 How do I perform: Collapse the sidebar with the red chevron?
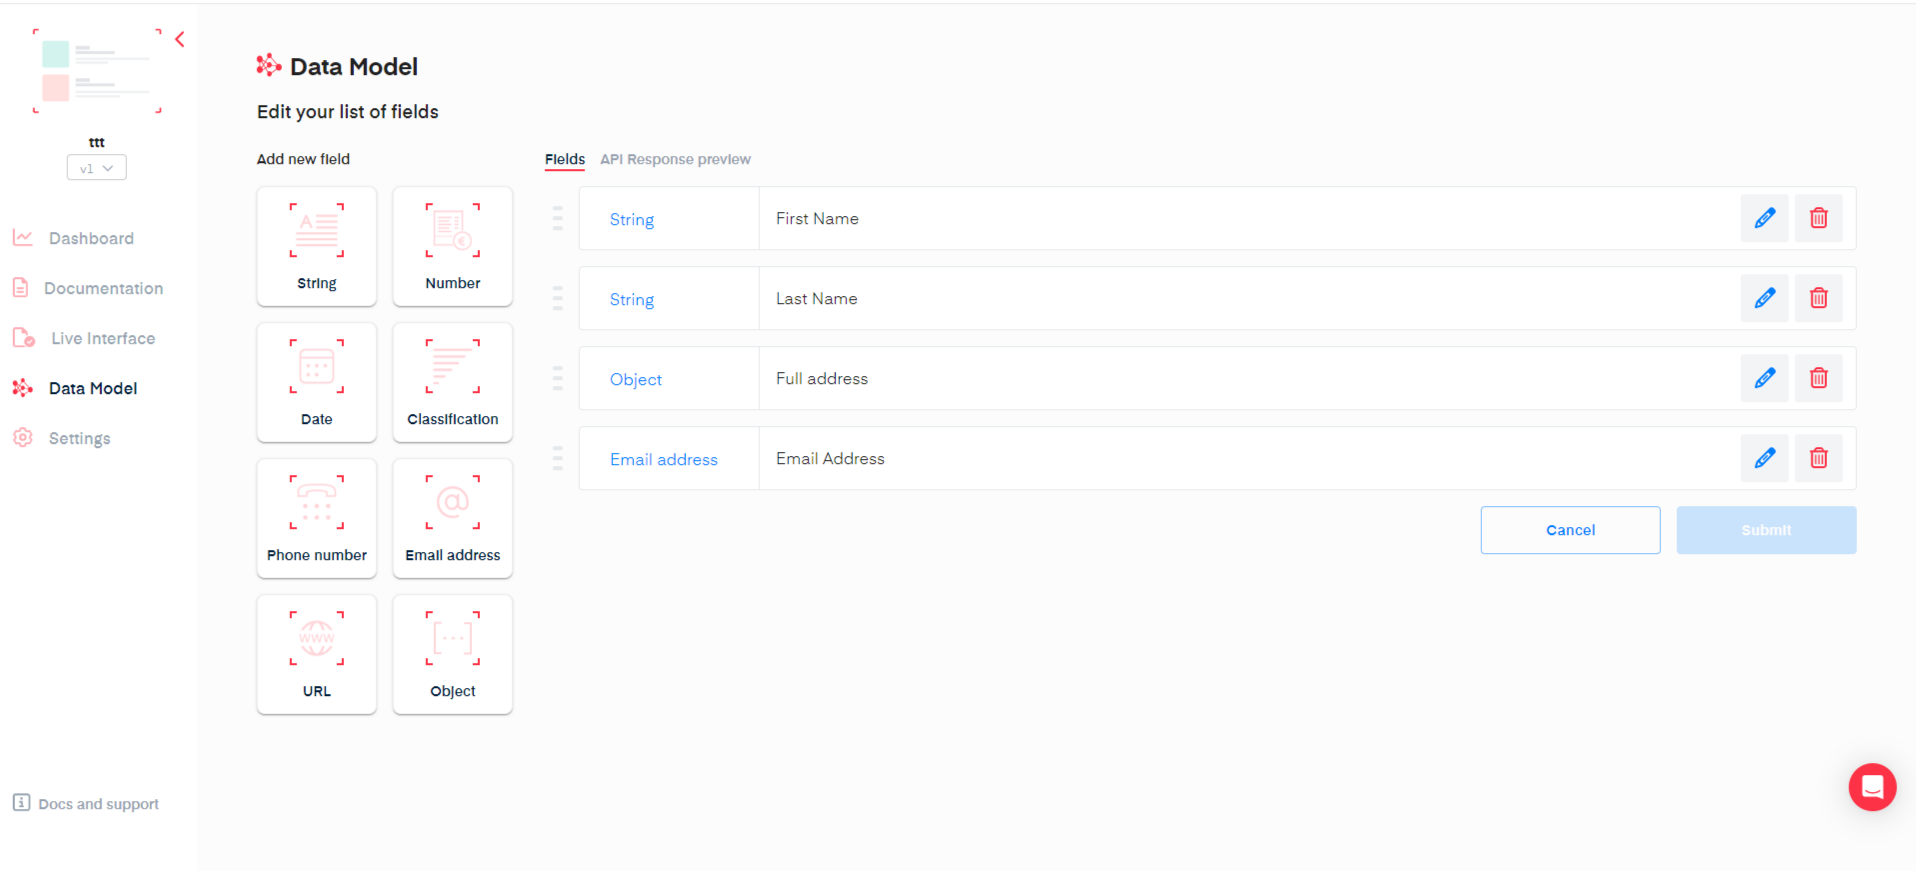pyautogui.click(x=180, y=40)
